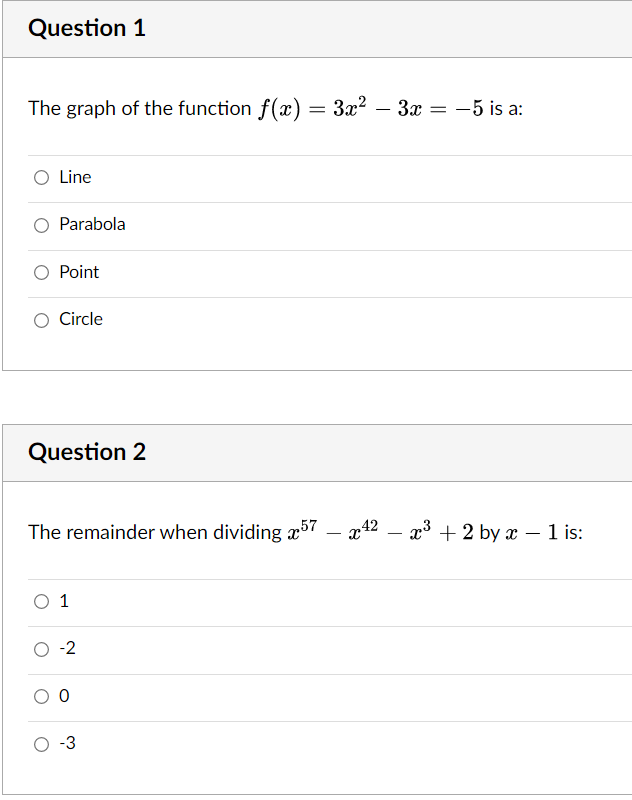Click the Circle label text

[83, 319]
